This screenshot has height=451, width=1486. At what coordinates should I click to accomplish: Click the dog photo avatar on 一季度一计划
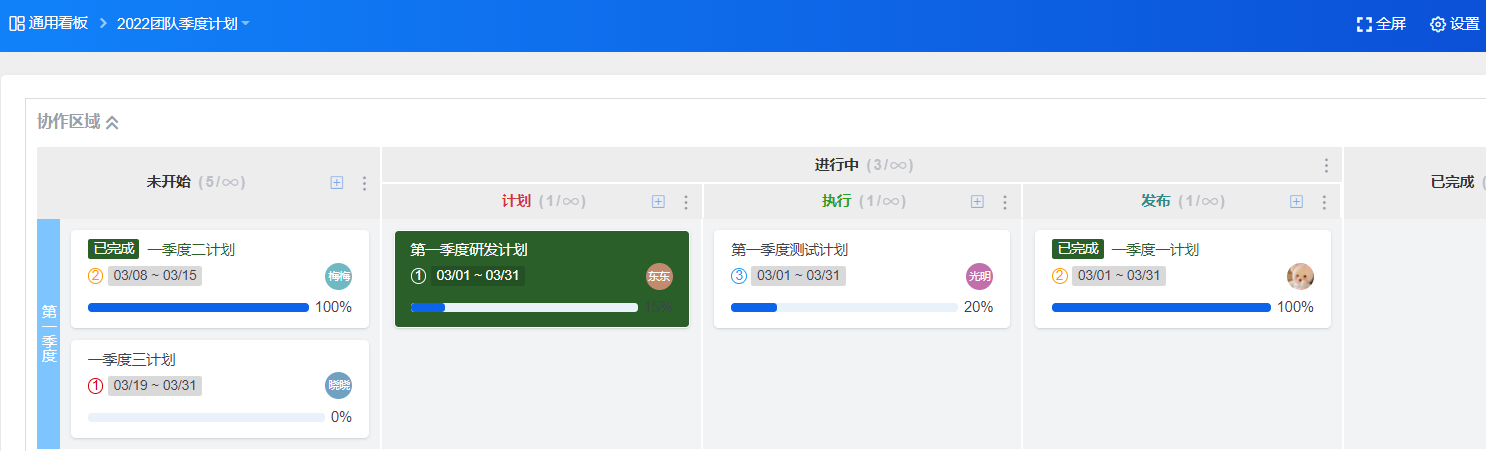pyautogui.click(x=1300, y=277)
